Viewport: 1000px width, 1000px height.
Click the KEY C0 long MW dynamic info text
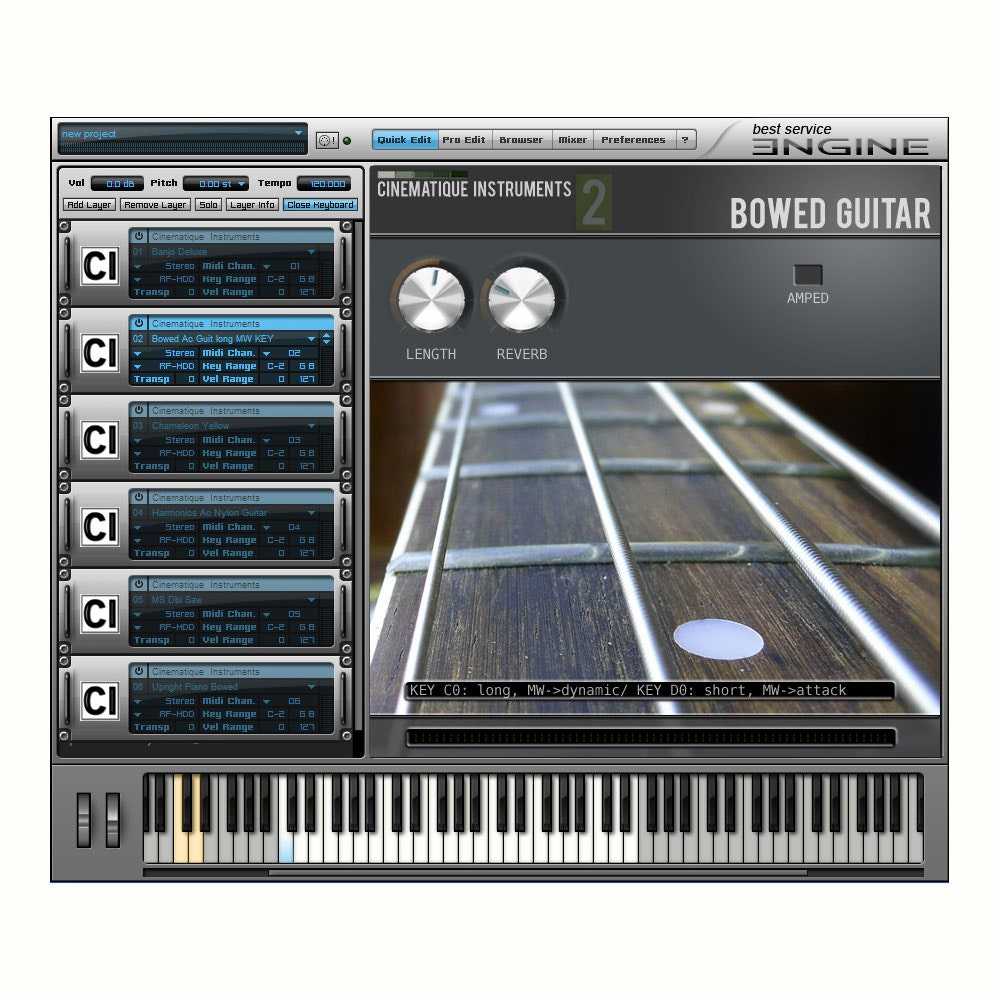[x=628, y=690]
